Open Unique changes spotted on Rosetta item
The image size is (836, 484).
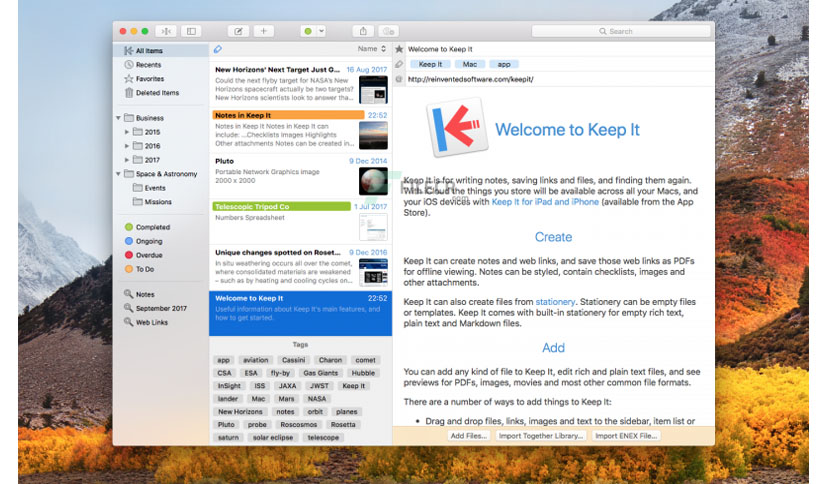301,267
